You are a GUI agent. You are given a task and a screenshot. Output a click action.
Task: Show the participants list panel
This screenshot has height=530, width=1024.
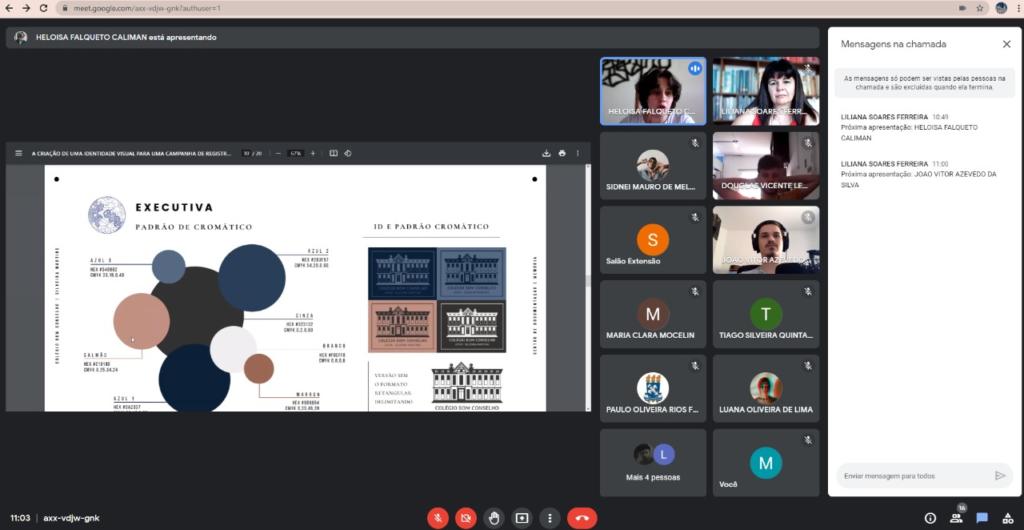956,518
